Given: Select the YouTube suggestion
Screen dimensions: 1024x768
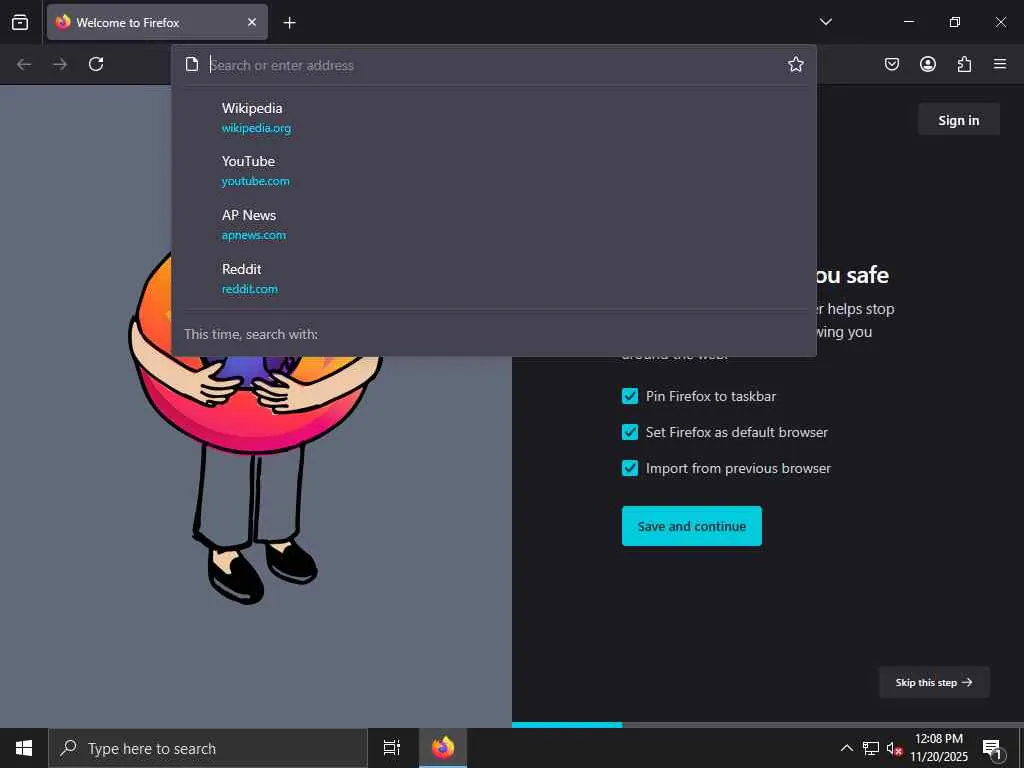Looking at the screenshot, I should [x=494, y=170].
